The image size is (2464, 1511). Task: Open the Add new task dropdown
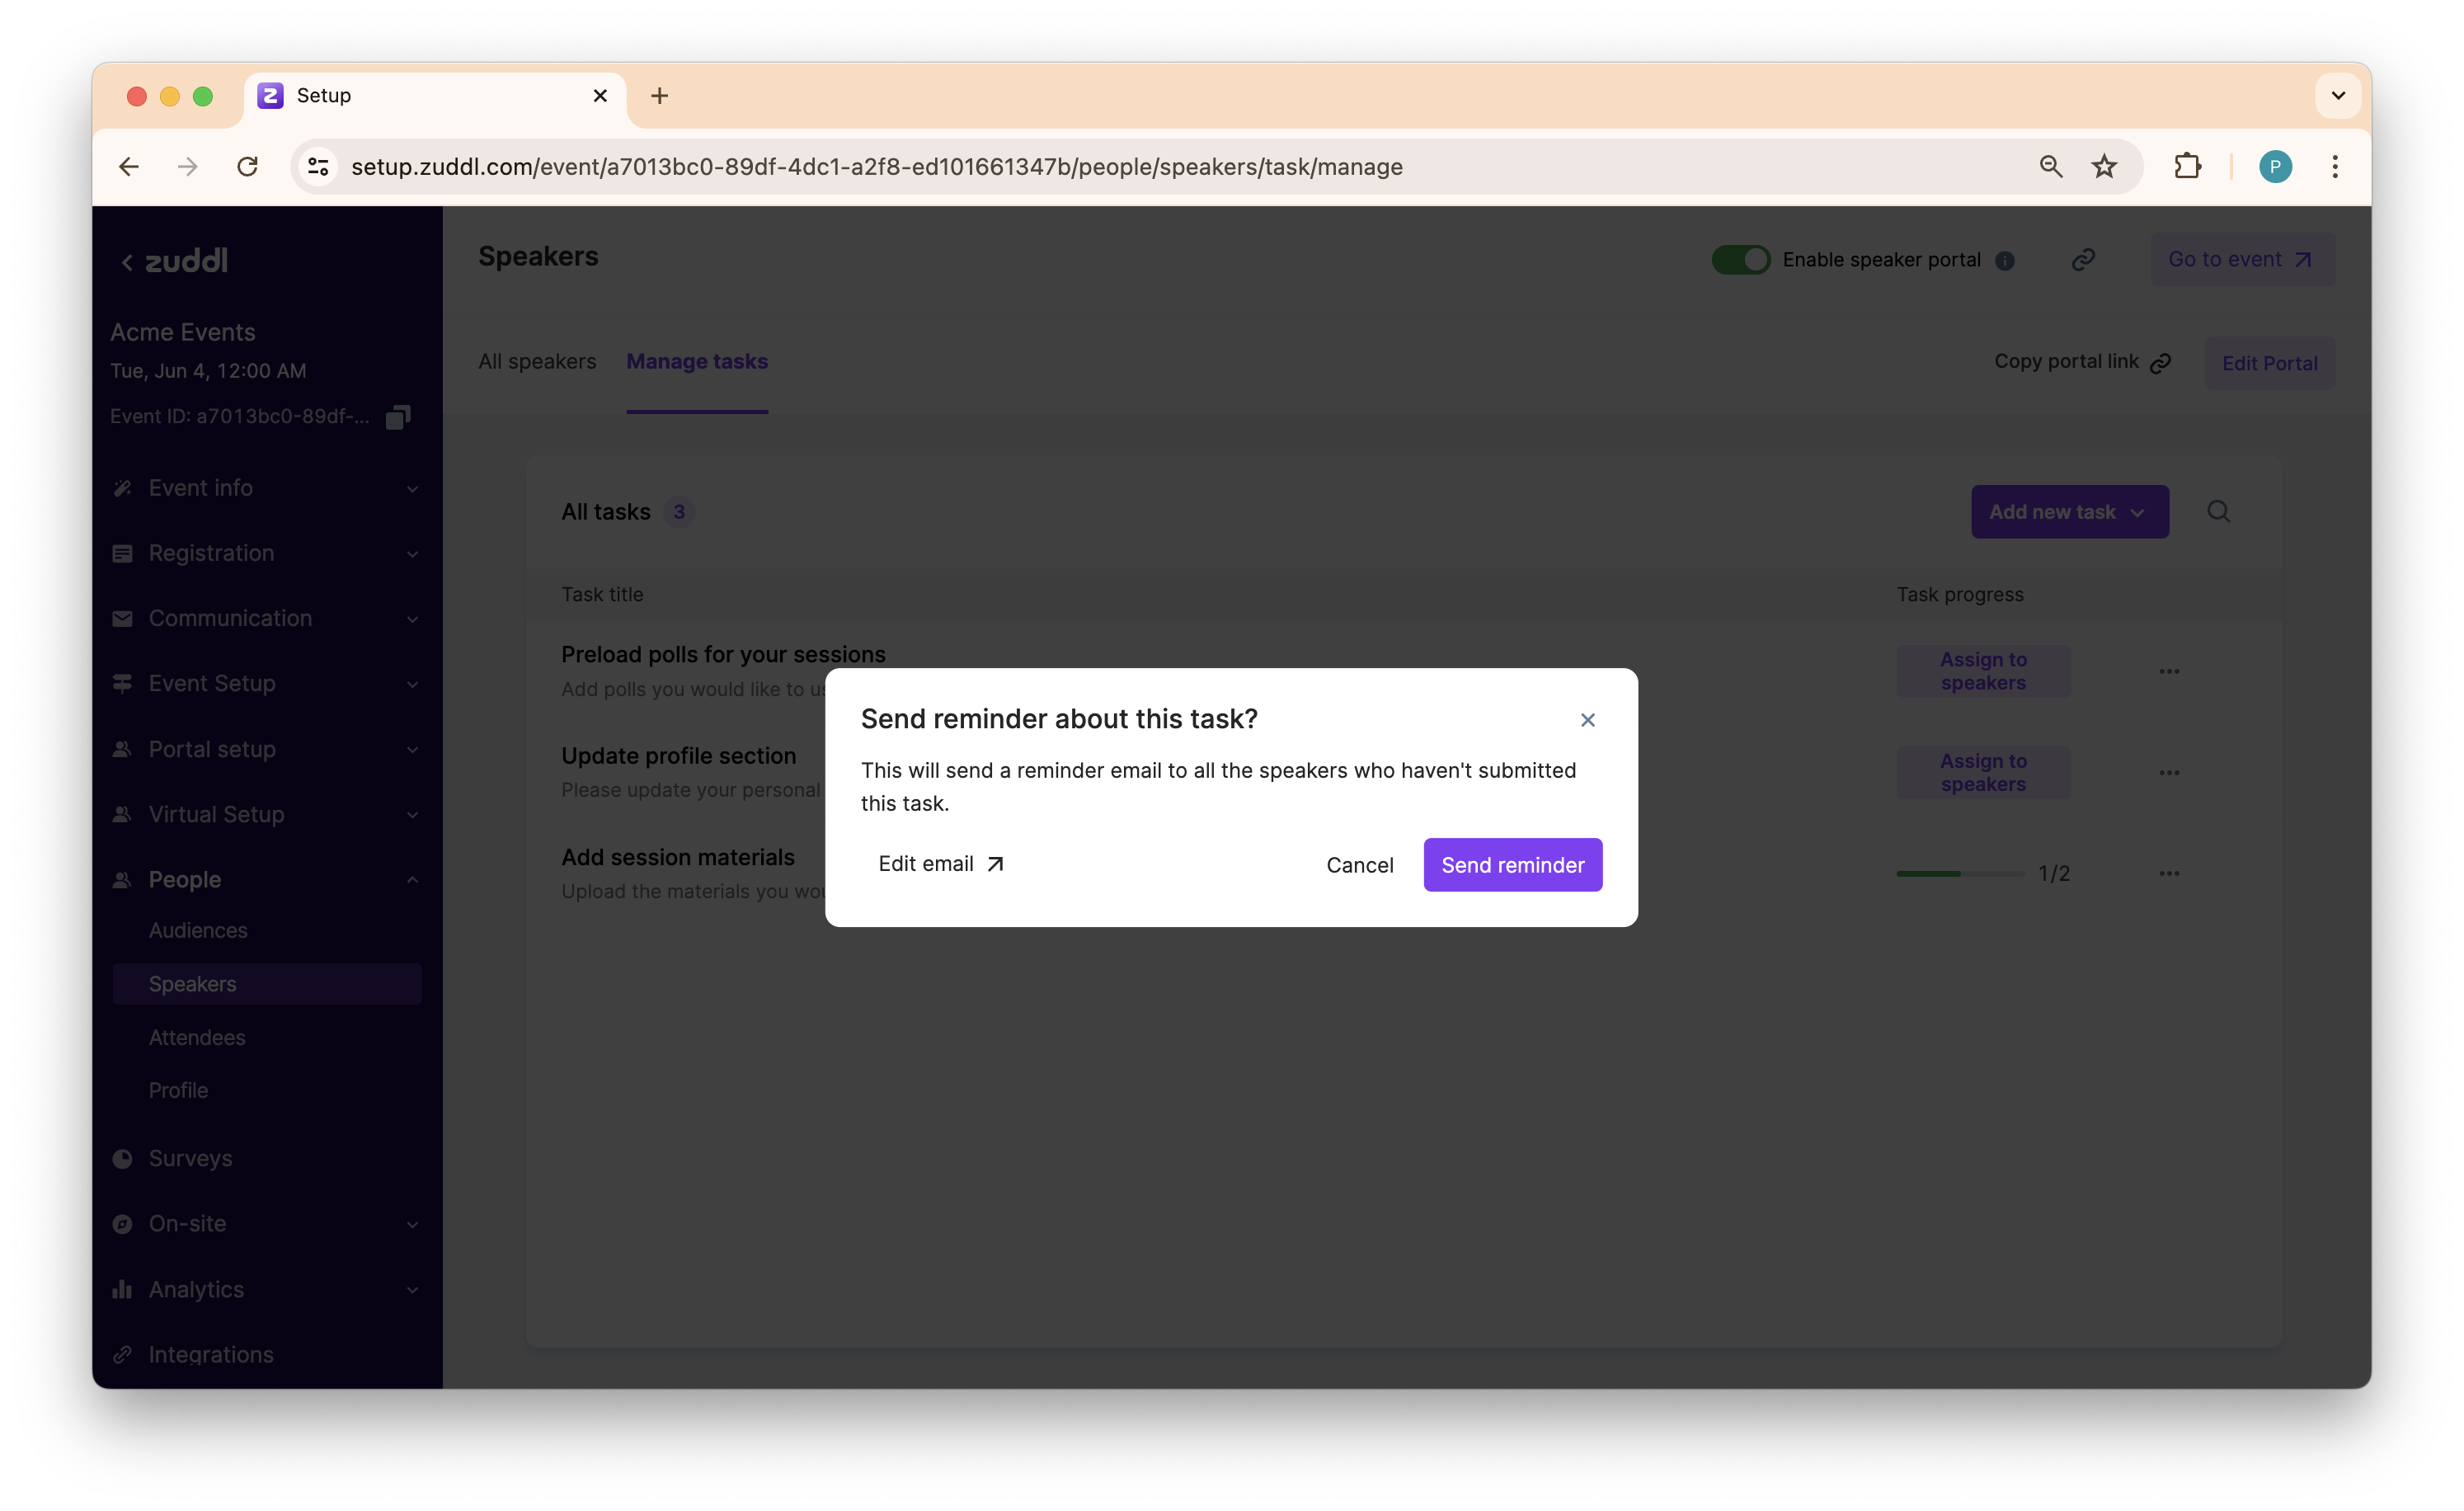pos(2069,512)
